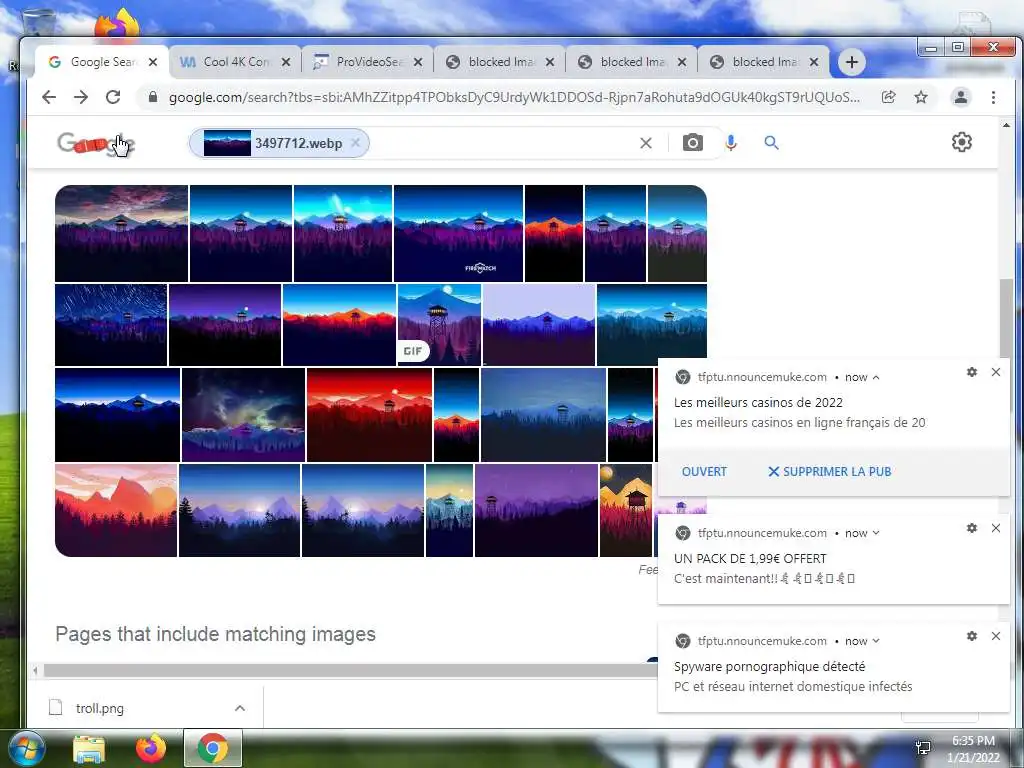The height and width of the screenshot is (768, 1024).
Task: Open settings gear on casino notification
Action: [972, 372]
